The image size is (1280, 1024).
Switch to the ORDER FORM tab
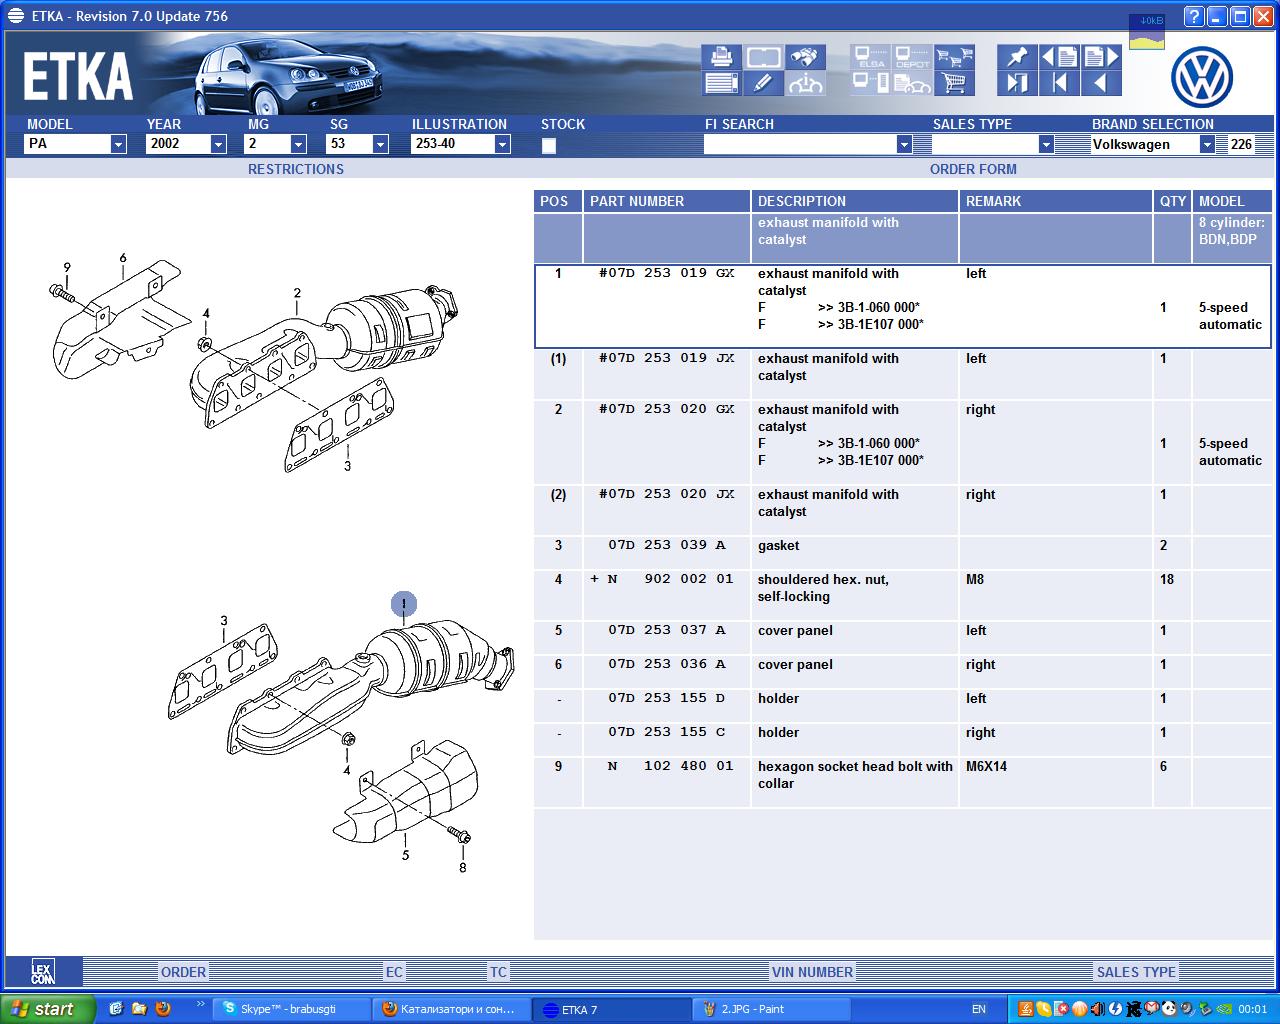972,169
